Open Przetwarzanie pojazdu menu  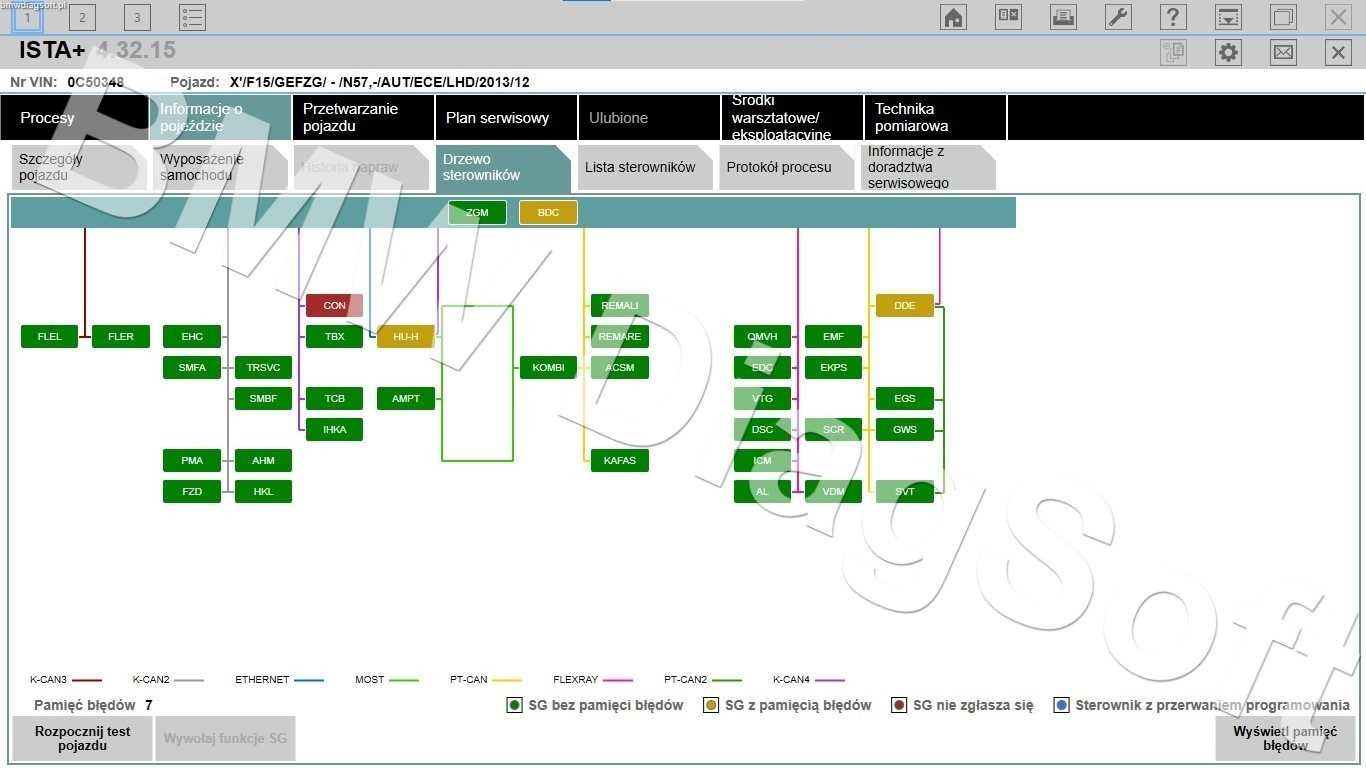click(363, 118)
